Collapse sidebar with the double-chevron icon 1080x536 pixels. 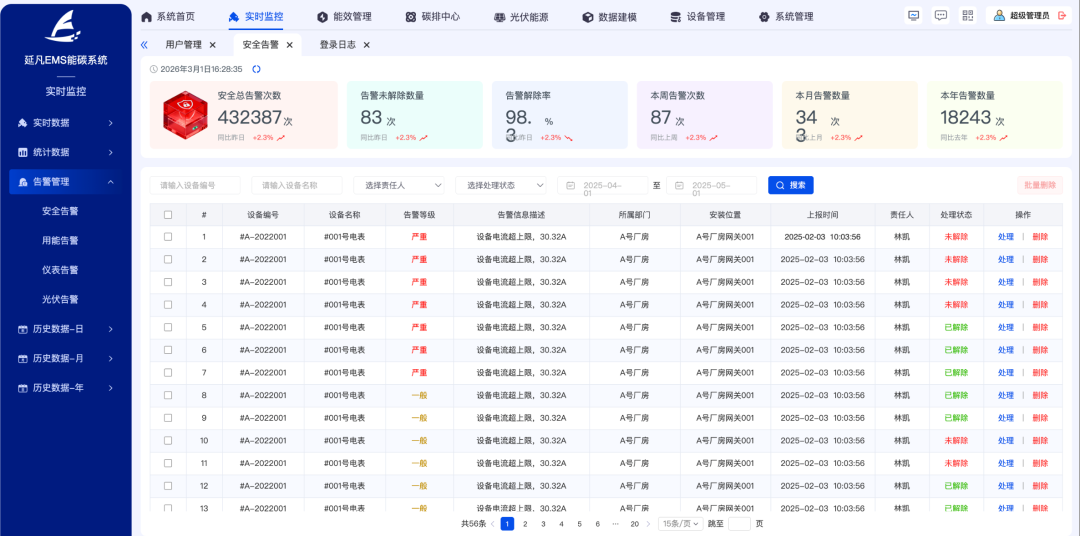(144, 45)
